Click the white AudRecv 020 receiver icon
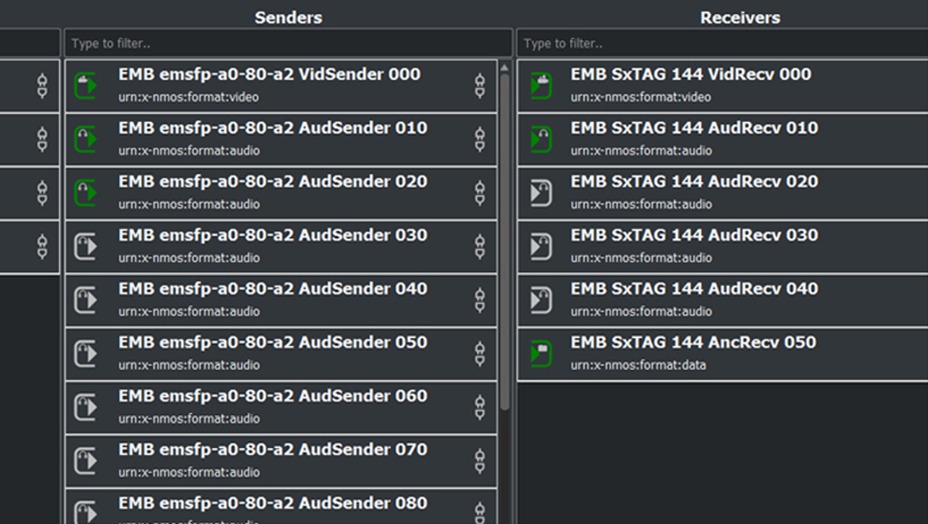 pyautogui.click(x=541, y=192)
